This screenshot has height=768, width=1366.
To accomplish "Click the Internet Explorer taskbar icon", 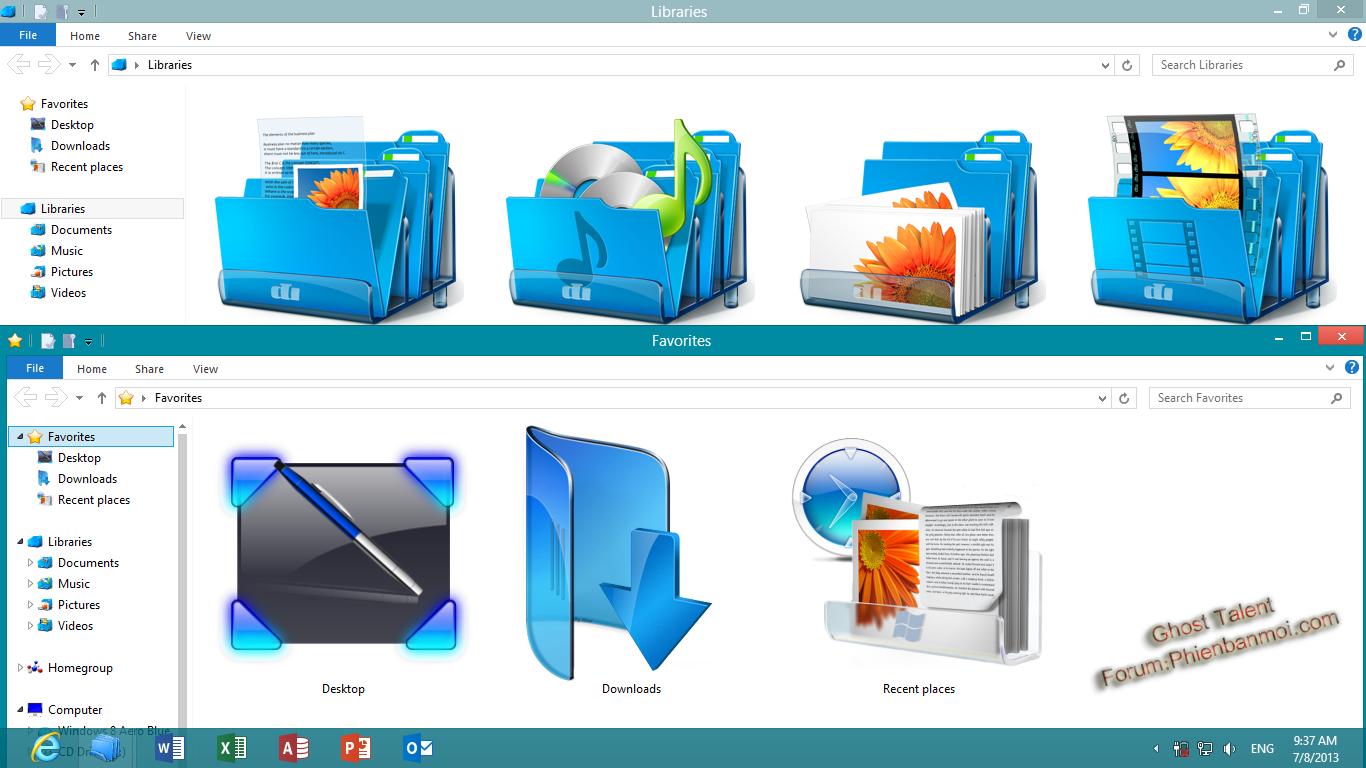I will pos(45,748).
